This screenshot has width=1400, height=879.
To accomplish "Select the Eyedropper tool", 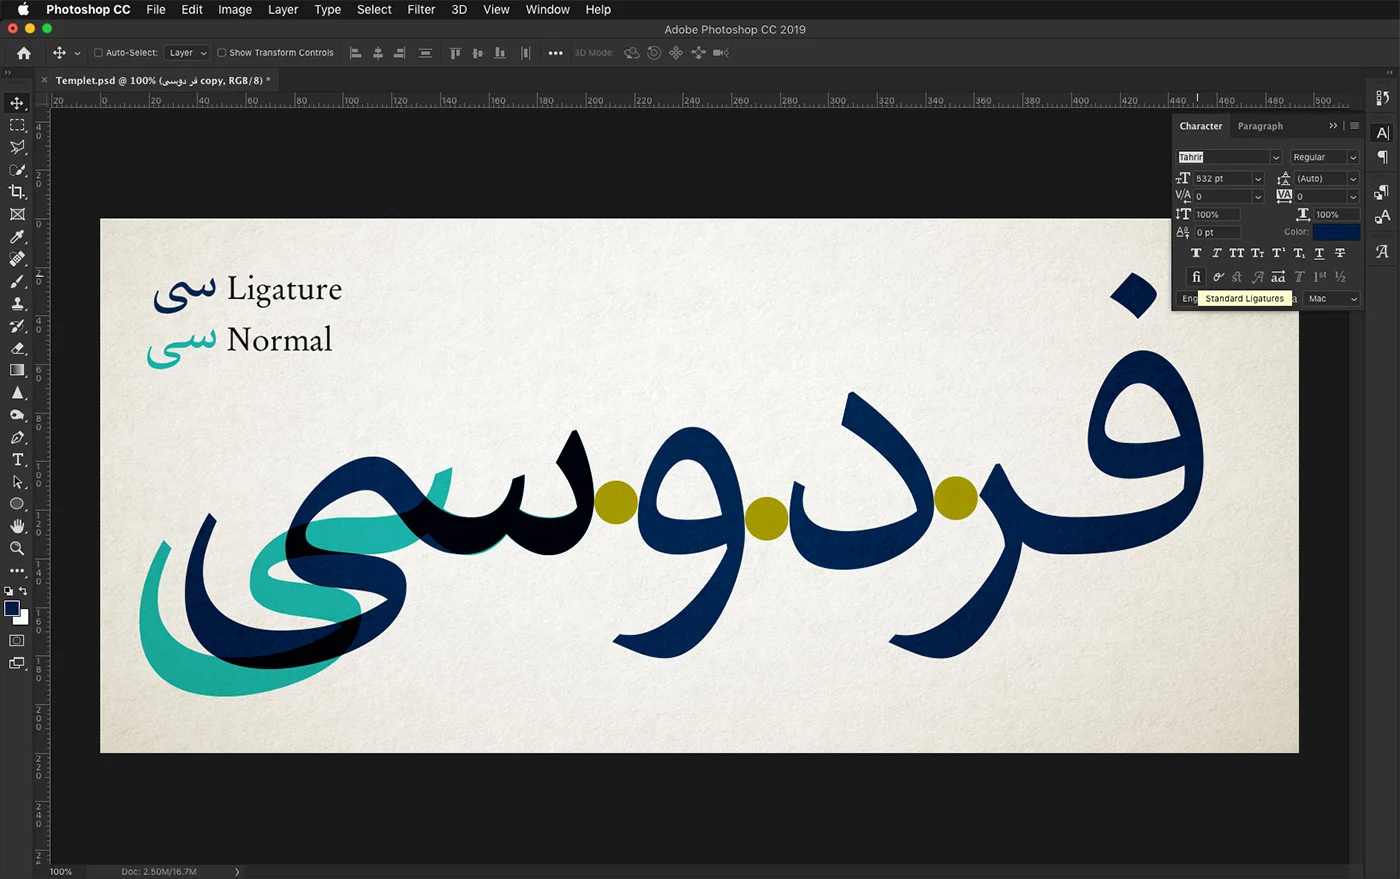I will click(x=17, y=237).
